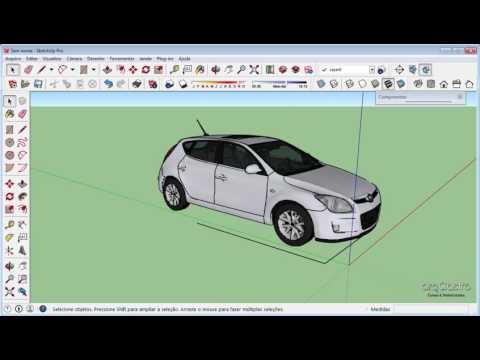Click the New file icon

point(13,84)
